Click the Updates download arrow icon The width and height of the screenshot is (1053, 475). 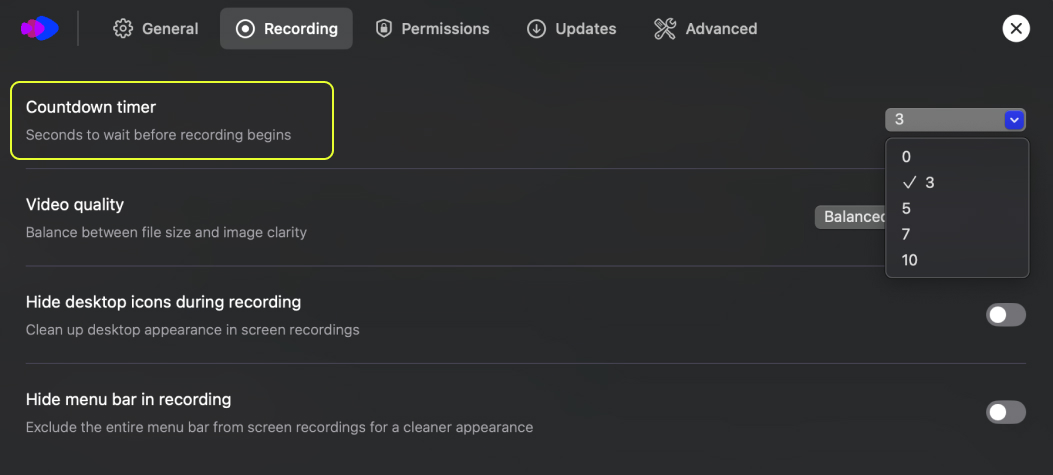536,29
